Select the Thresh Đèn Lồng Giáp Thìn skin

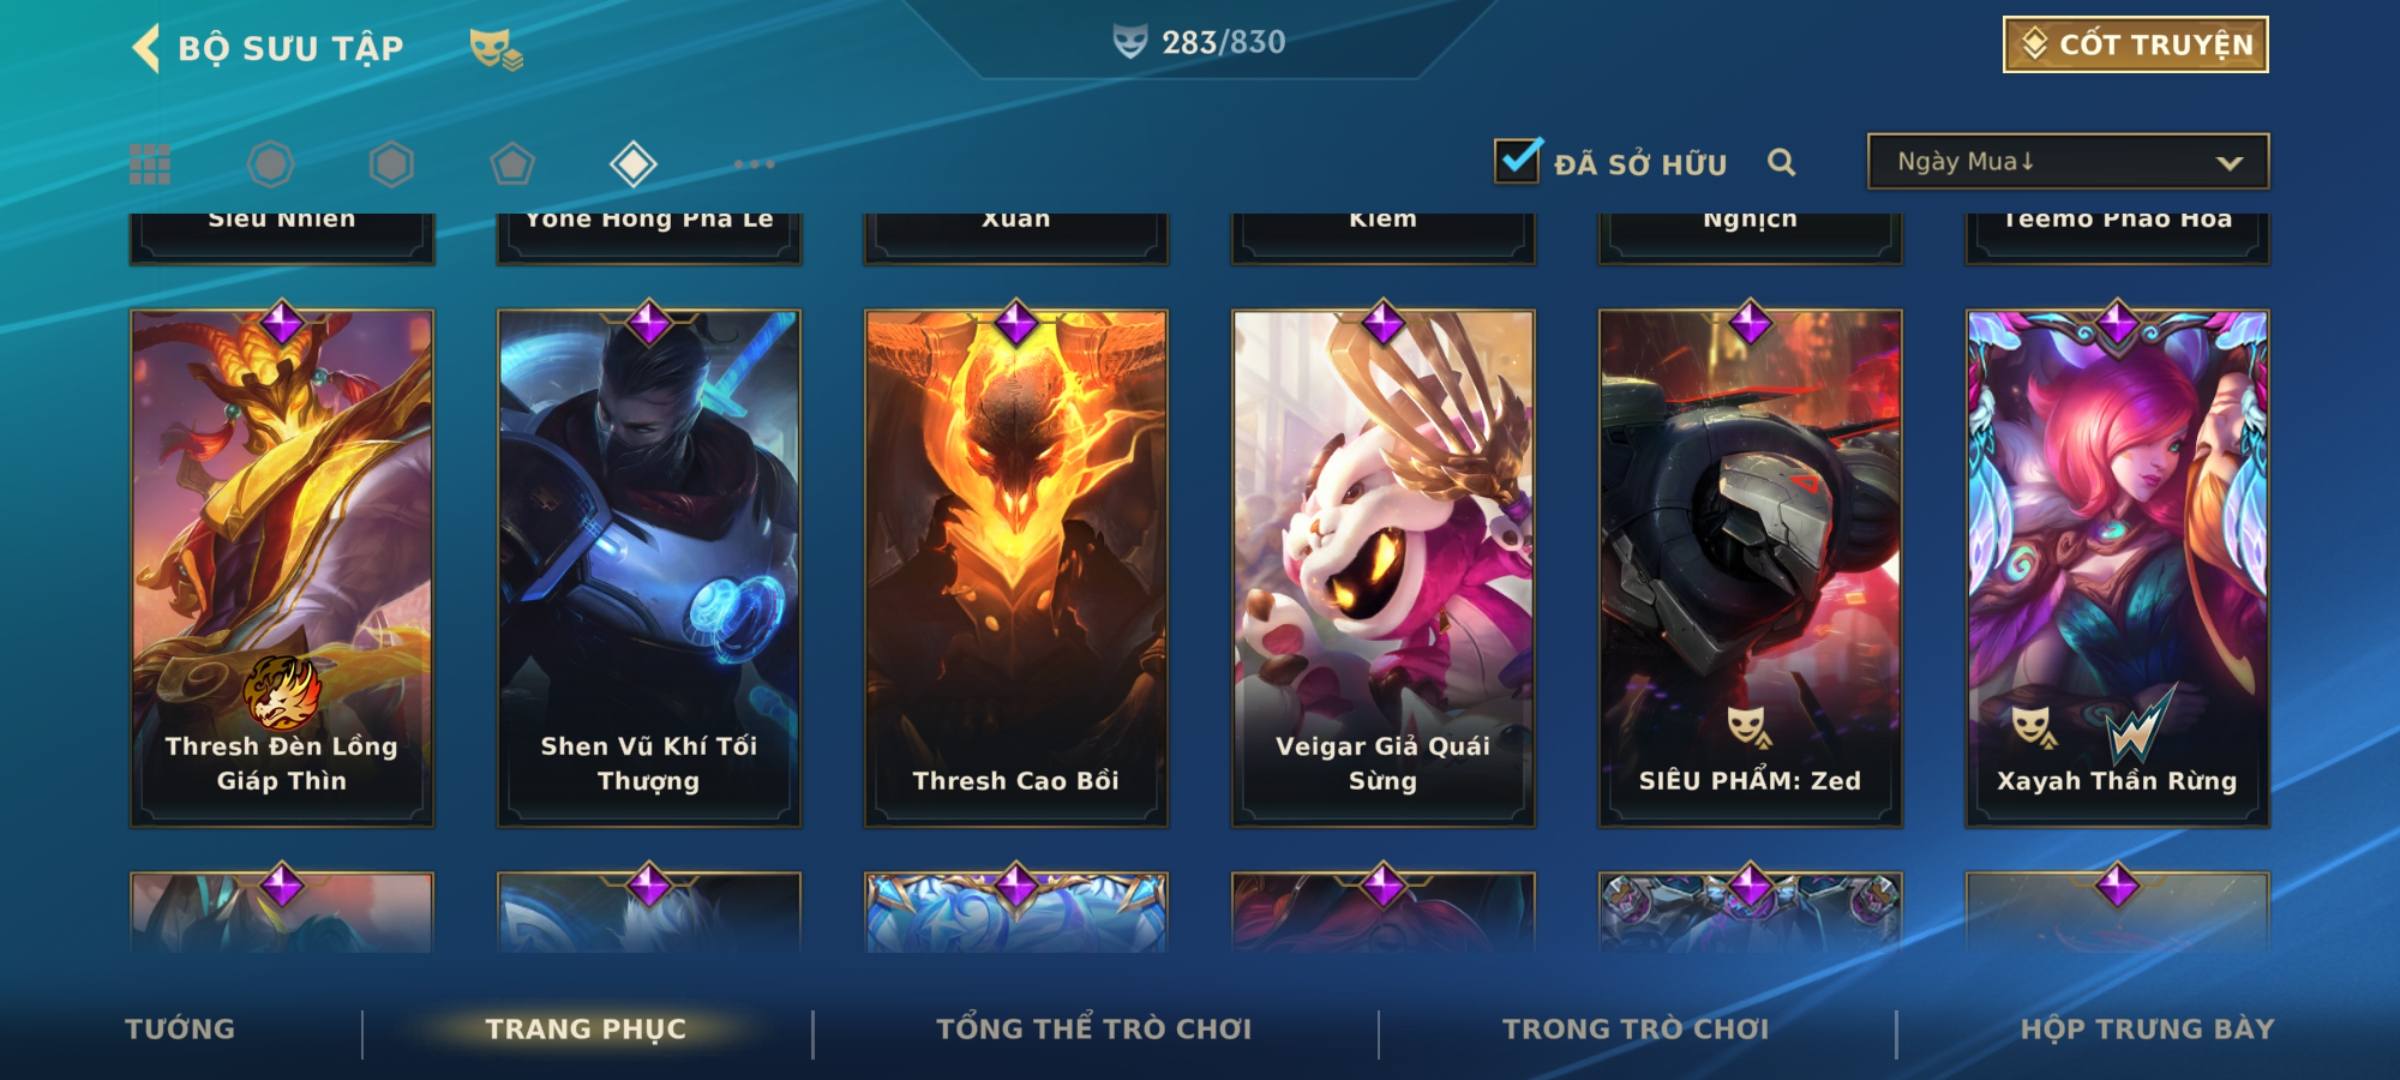click(282, 568)
